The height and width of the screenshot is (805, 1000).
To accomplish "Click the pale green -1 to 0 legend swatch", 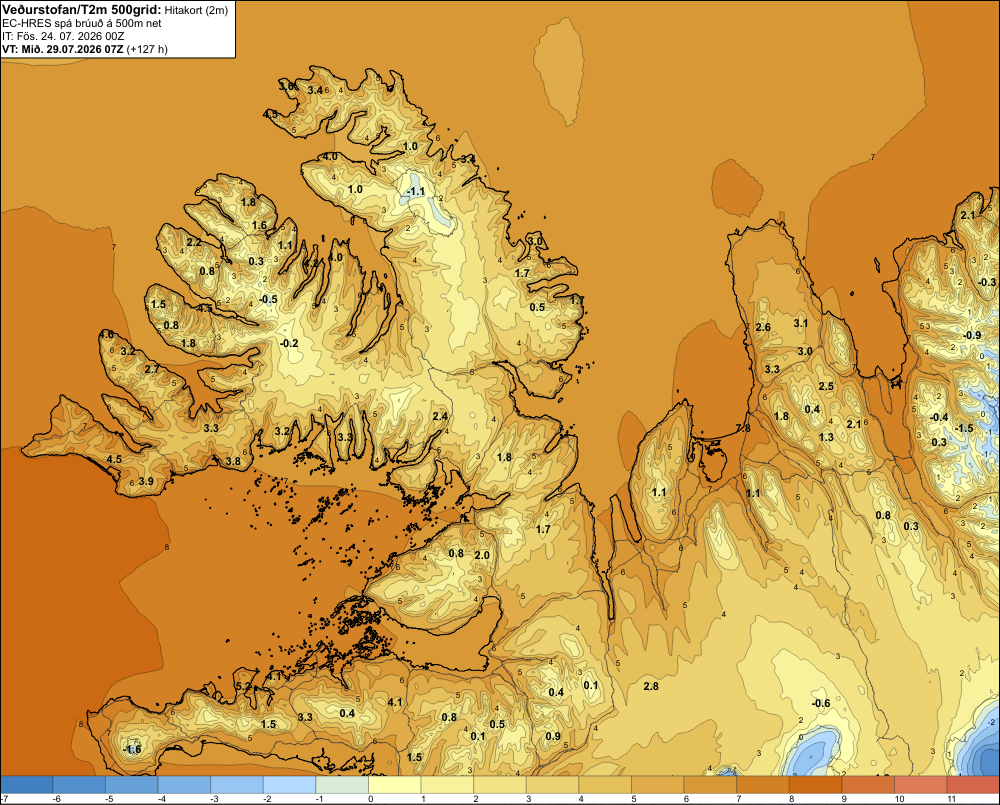I will [x=342, y=784].
